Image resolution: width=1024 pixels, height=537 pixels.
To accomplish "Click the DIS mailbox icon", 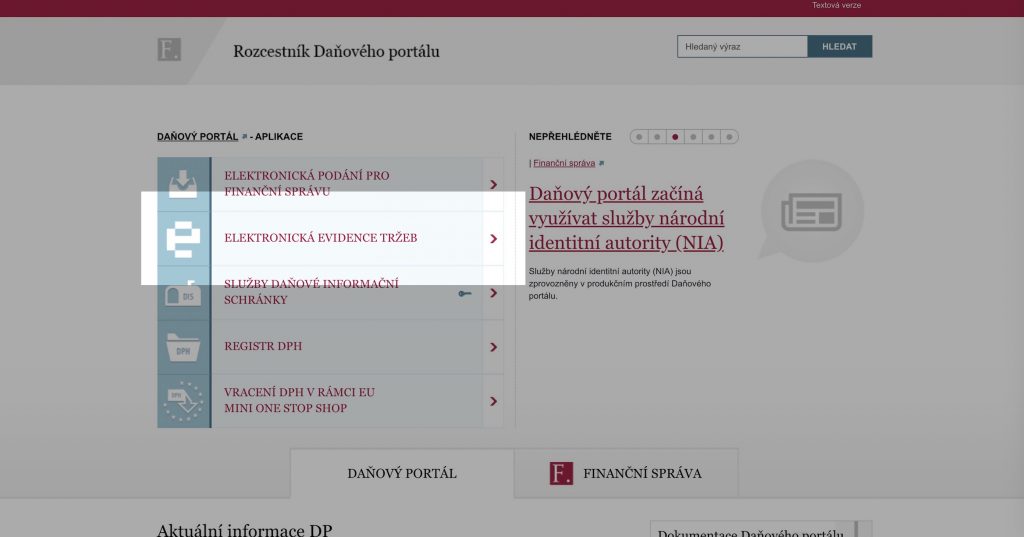I will point(183,293).
